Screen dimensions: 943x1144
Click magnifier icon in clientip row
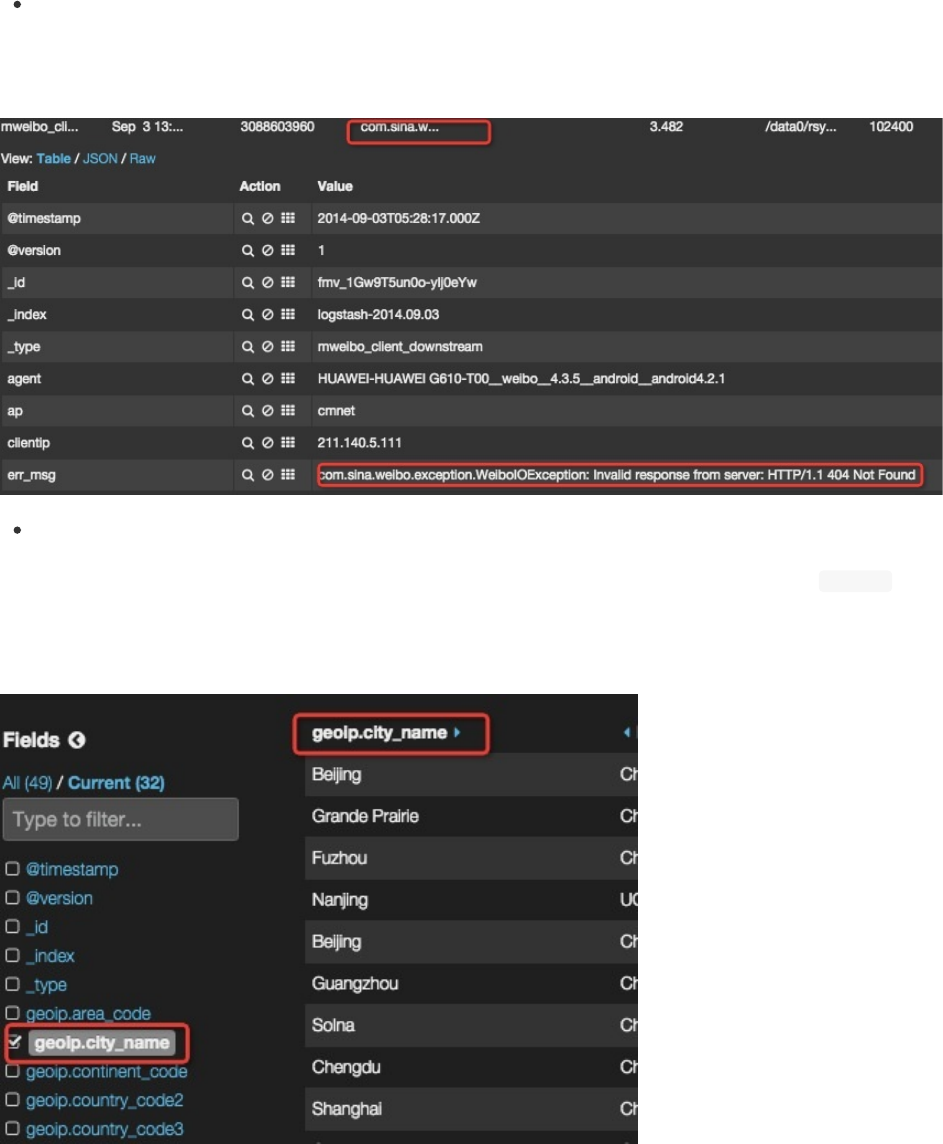248,443
